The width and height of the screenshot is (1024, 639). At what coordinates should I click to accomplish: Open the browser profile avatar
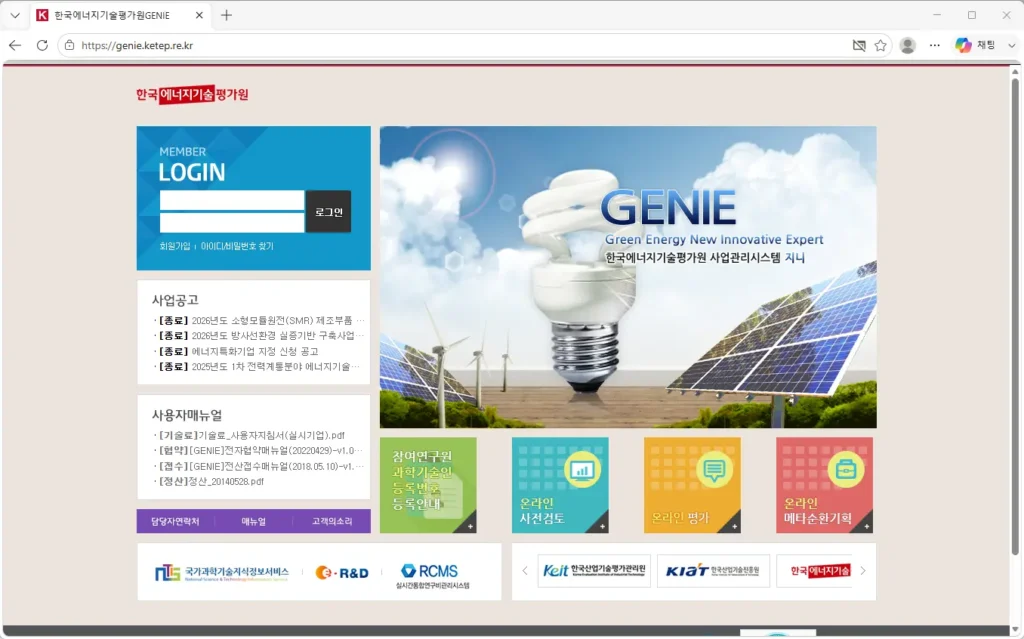(x=907, y=45)
